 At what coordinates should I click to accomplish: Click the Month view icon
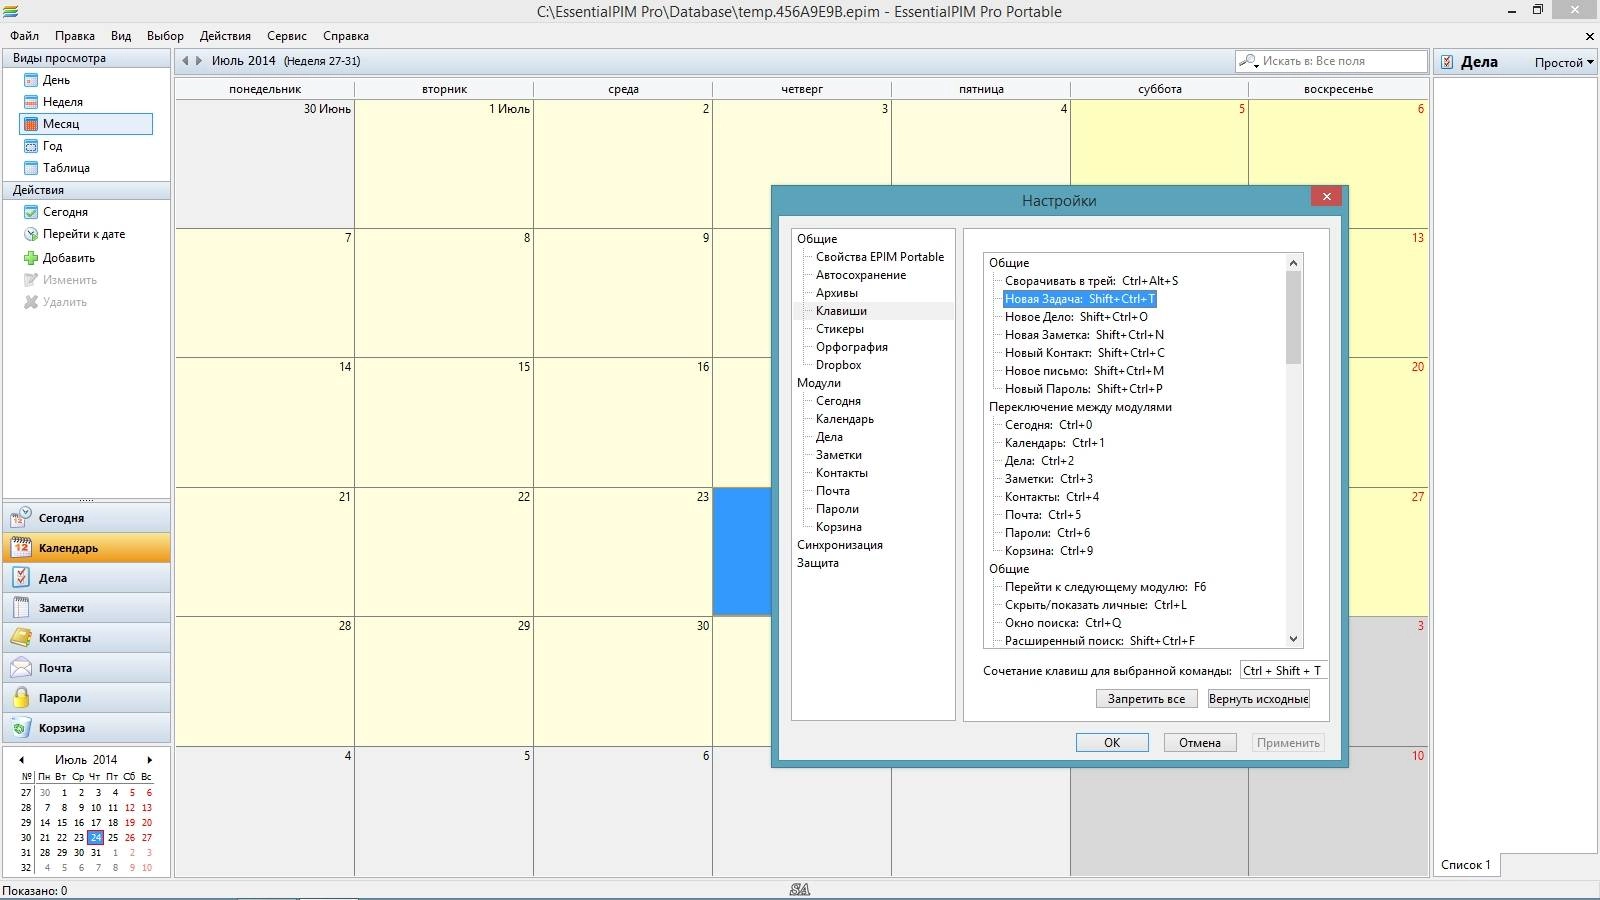(x=31, y=124)
